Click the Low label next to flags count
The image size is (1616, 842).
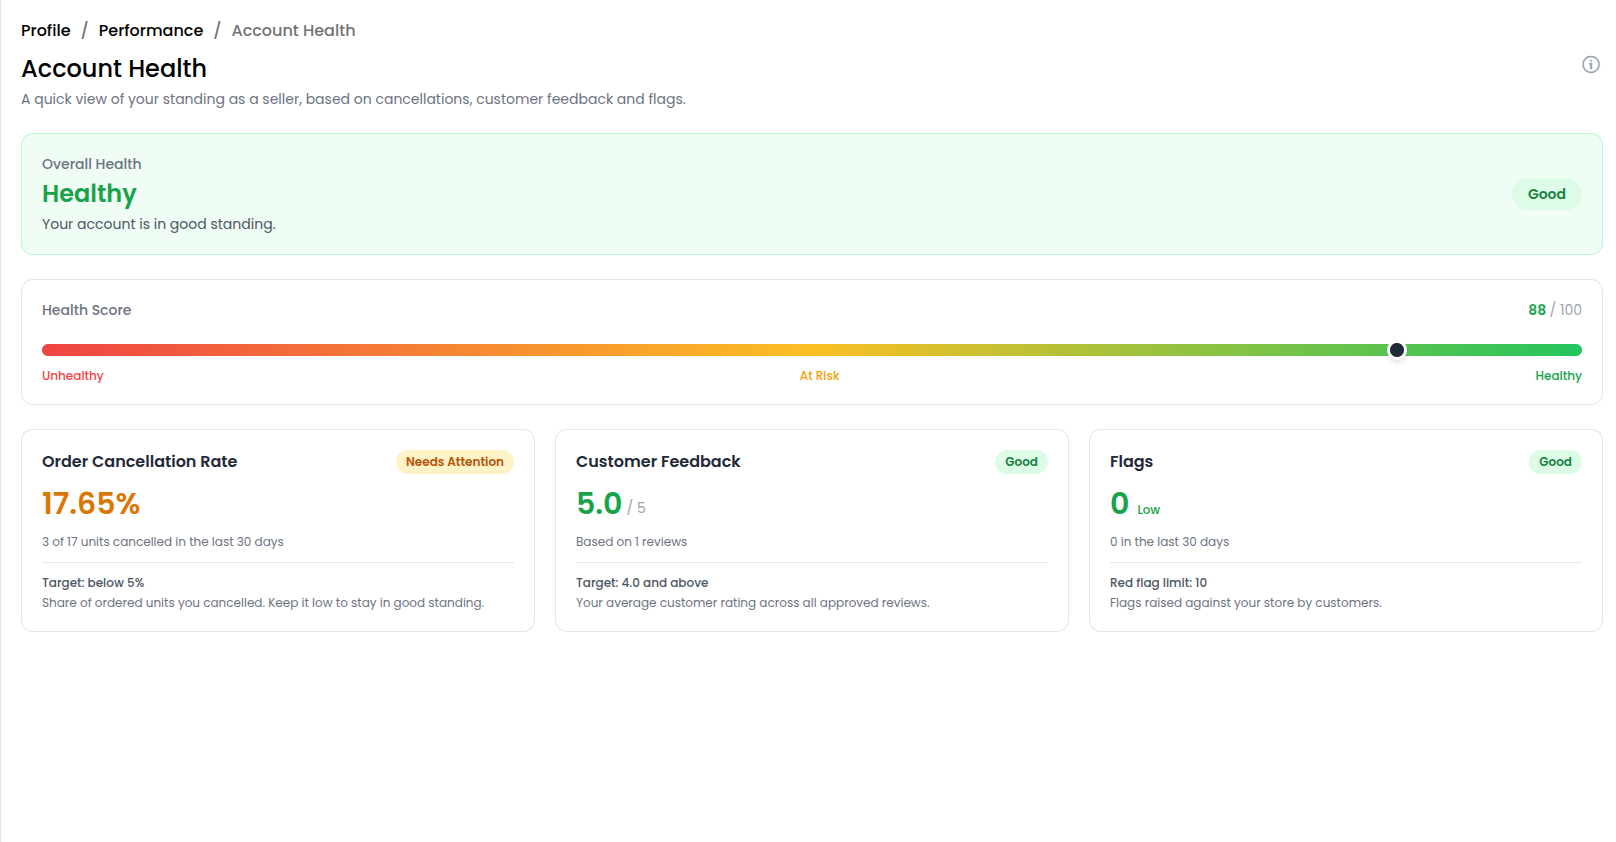pyautogui.click(x=1148, y=510)
